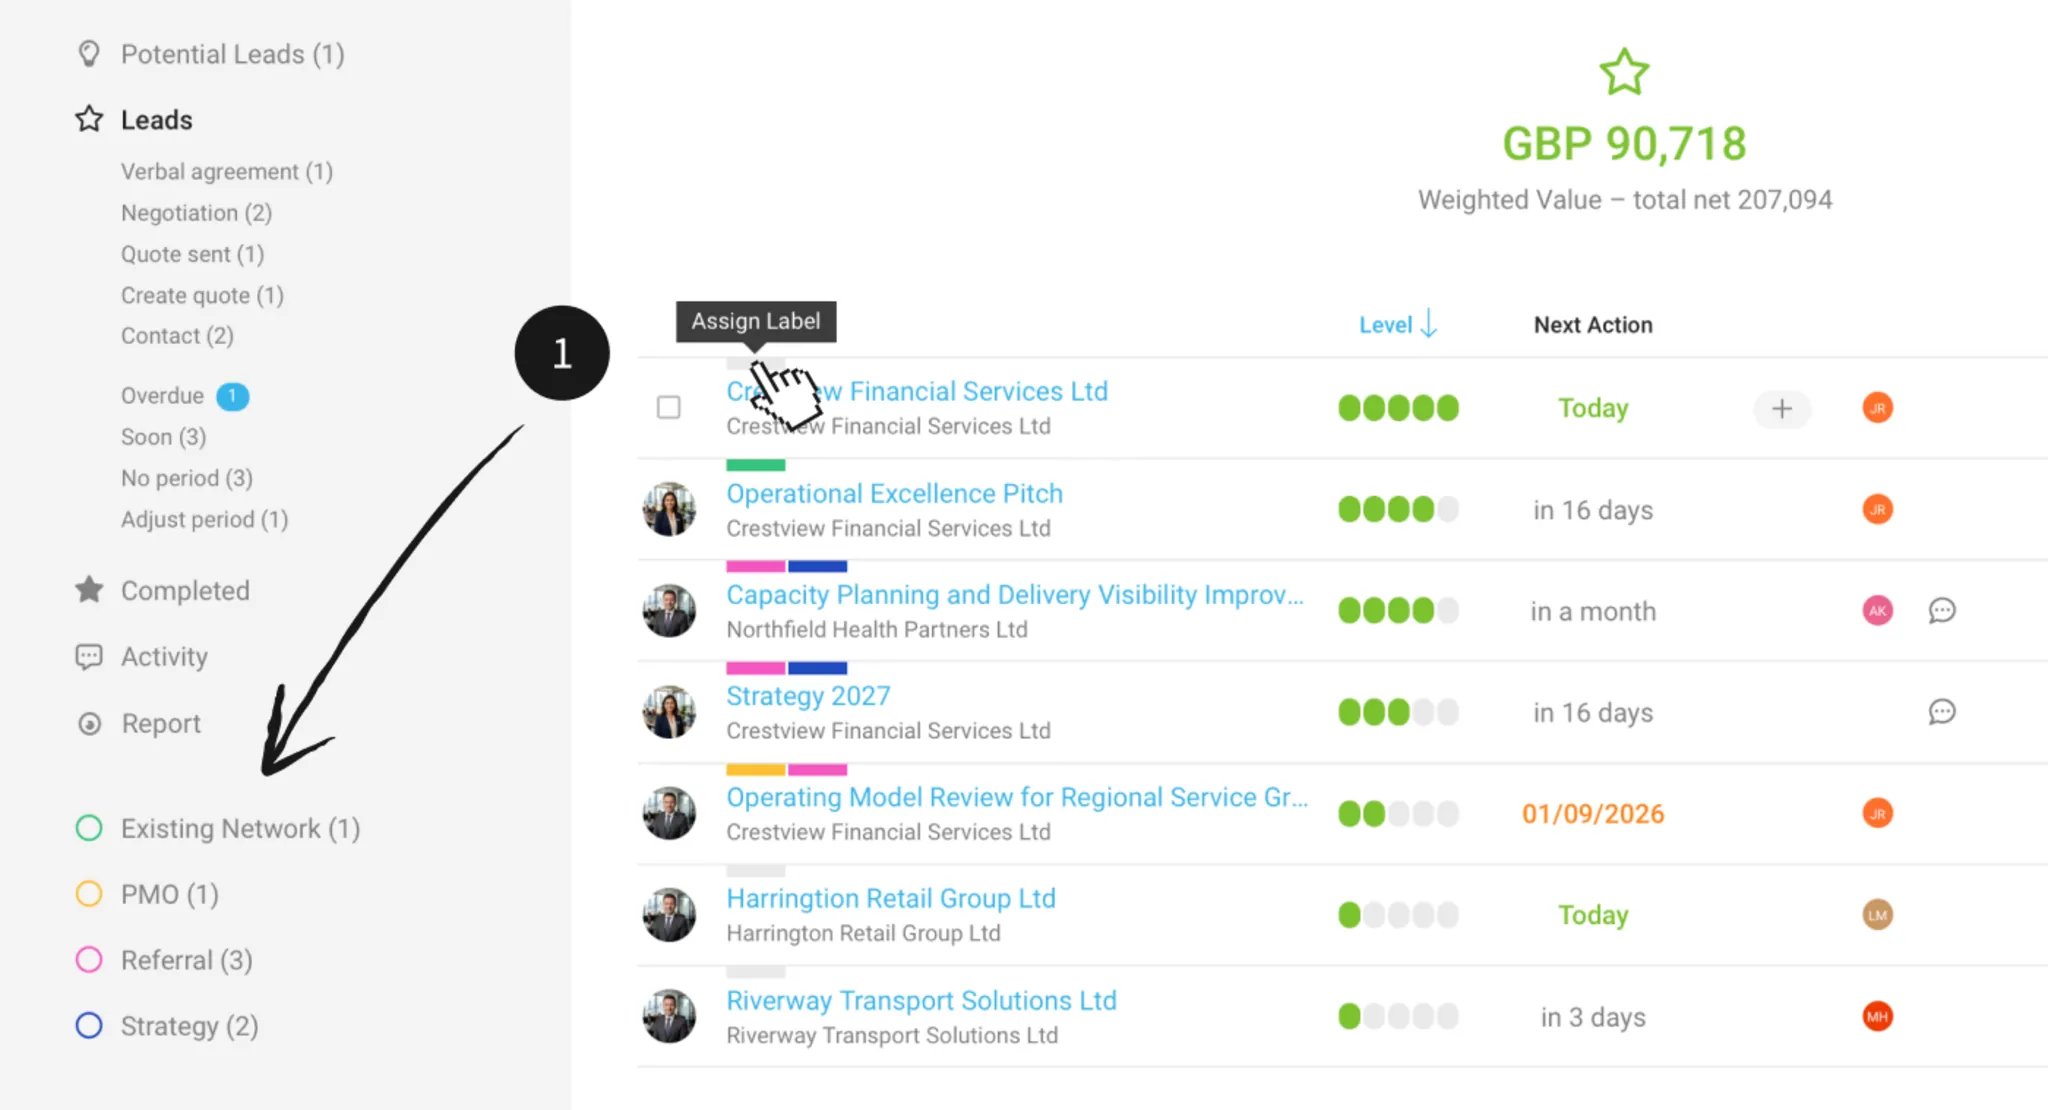Open the Create quote (1) stage
Screen dimensions: 2048x1110
pos(202,296)
